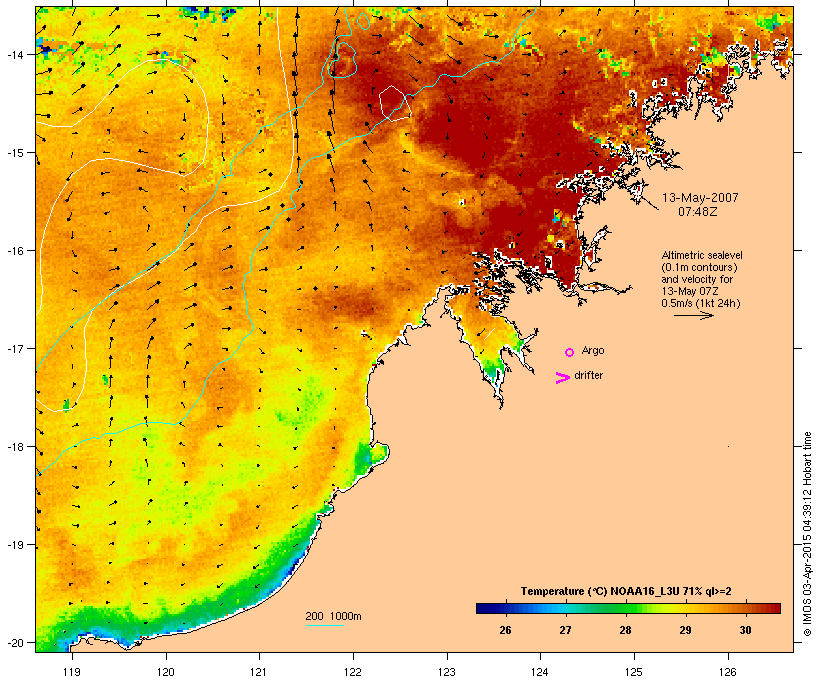This screenshot has height=680, width=820.
Task: Click the small white pentagon sea-level contour
Action: click(x=395, y=104)
